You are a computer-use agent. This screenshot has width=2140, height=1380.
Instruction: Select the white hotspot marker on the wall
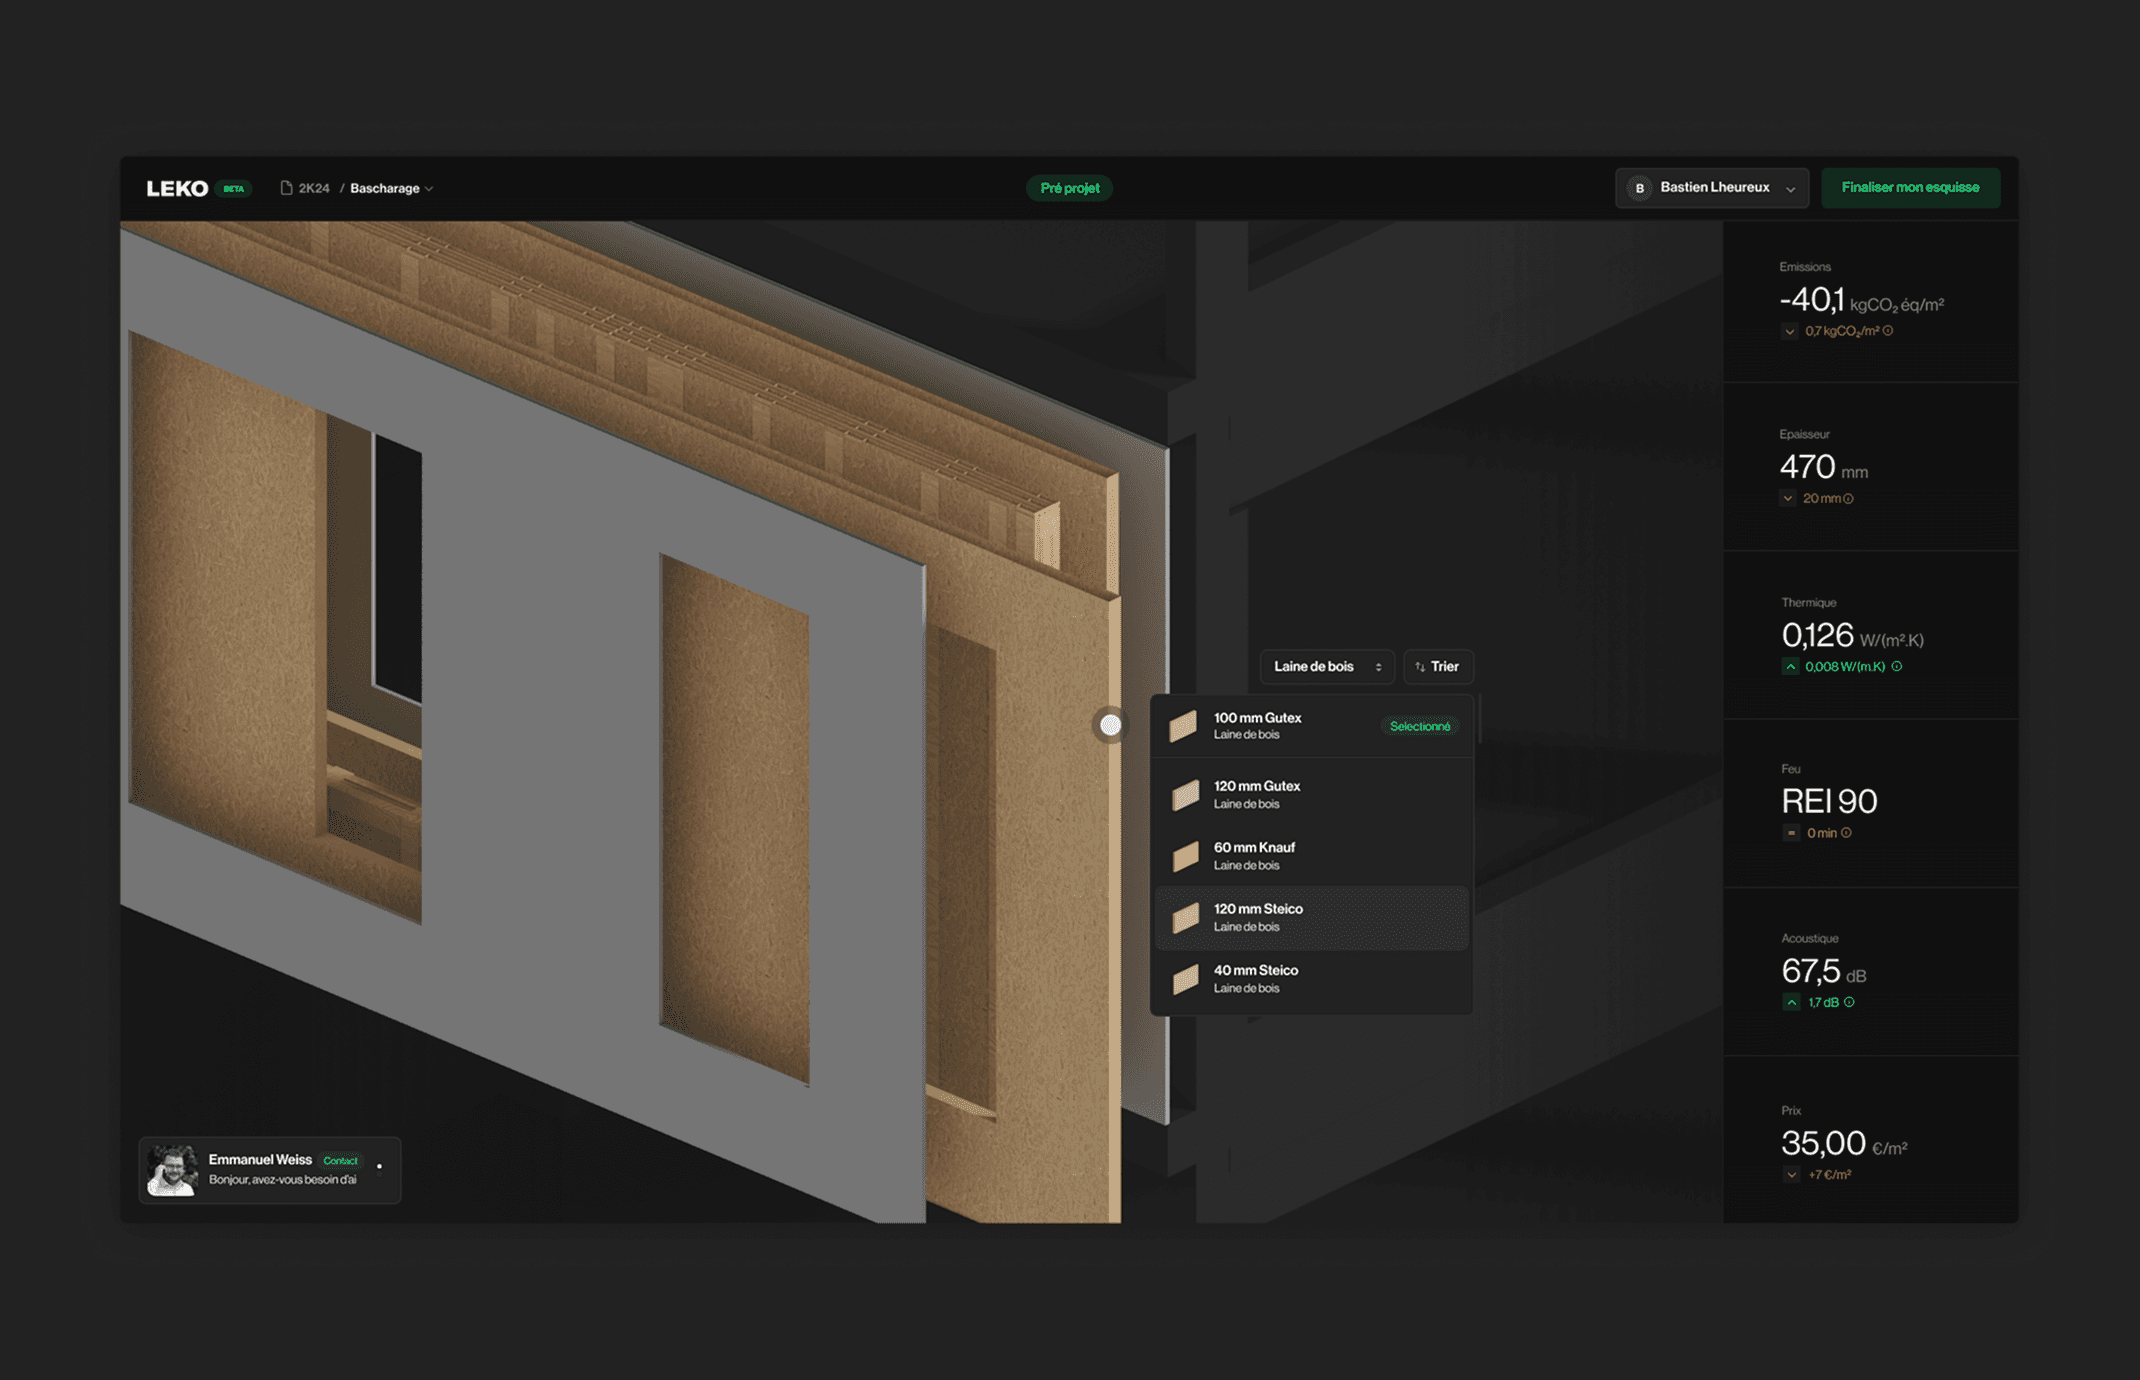coord(1110,725)
